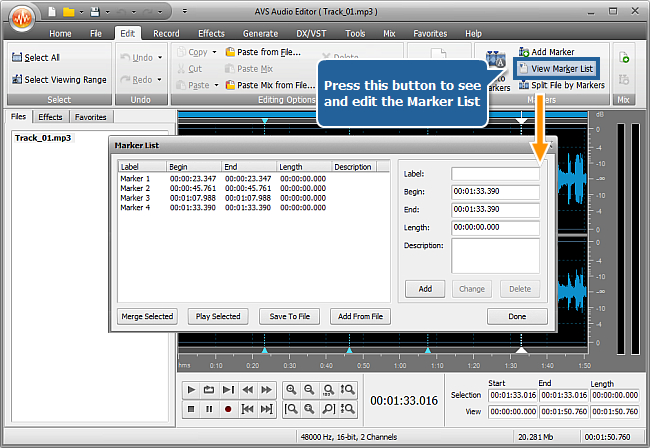Click the Zoom to full view icon
The image size is (650, 448).
click(328, 390)
